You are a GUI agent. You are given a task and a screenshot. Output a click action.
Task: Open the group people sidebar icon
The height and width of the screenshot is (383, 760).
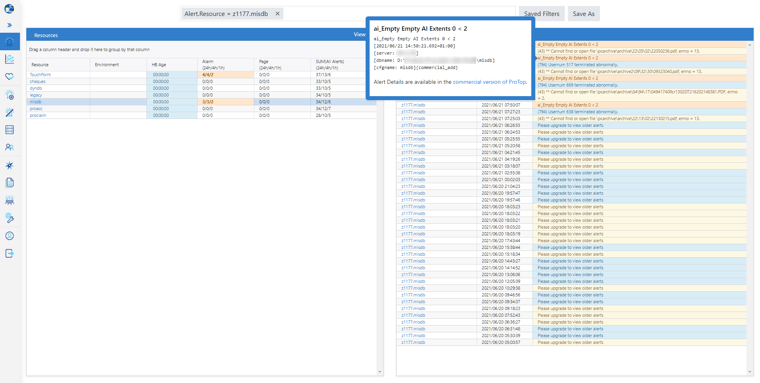click(9, 200)
